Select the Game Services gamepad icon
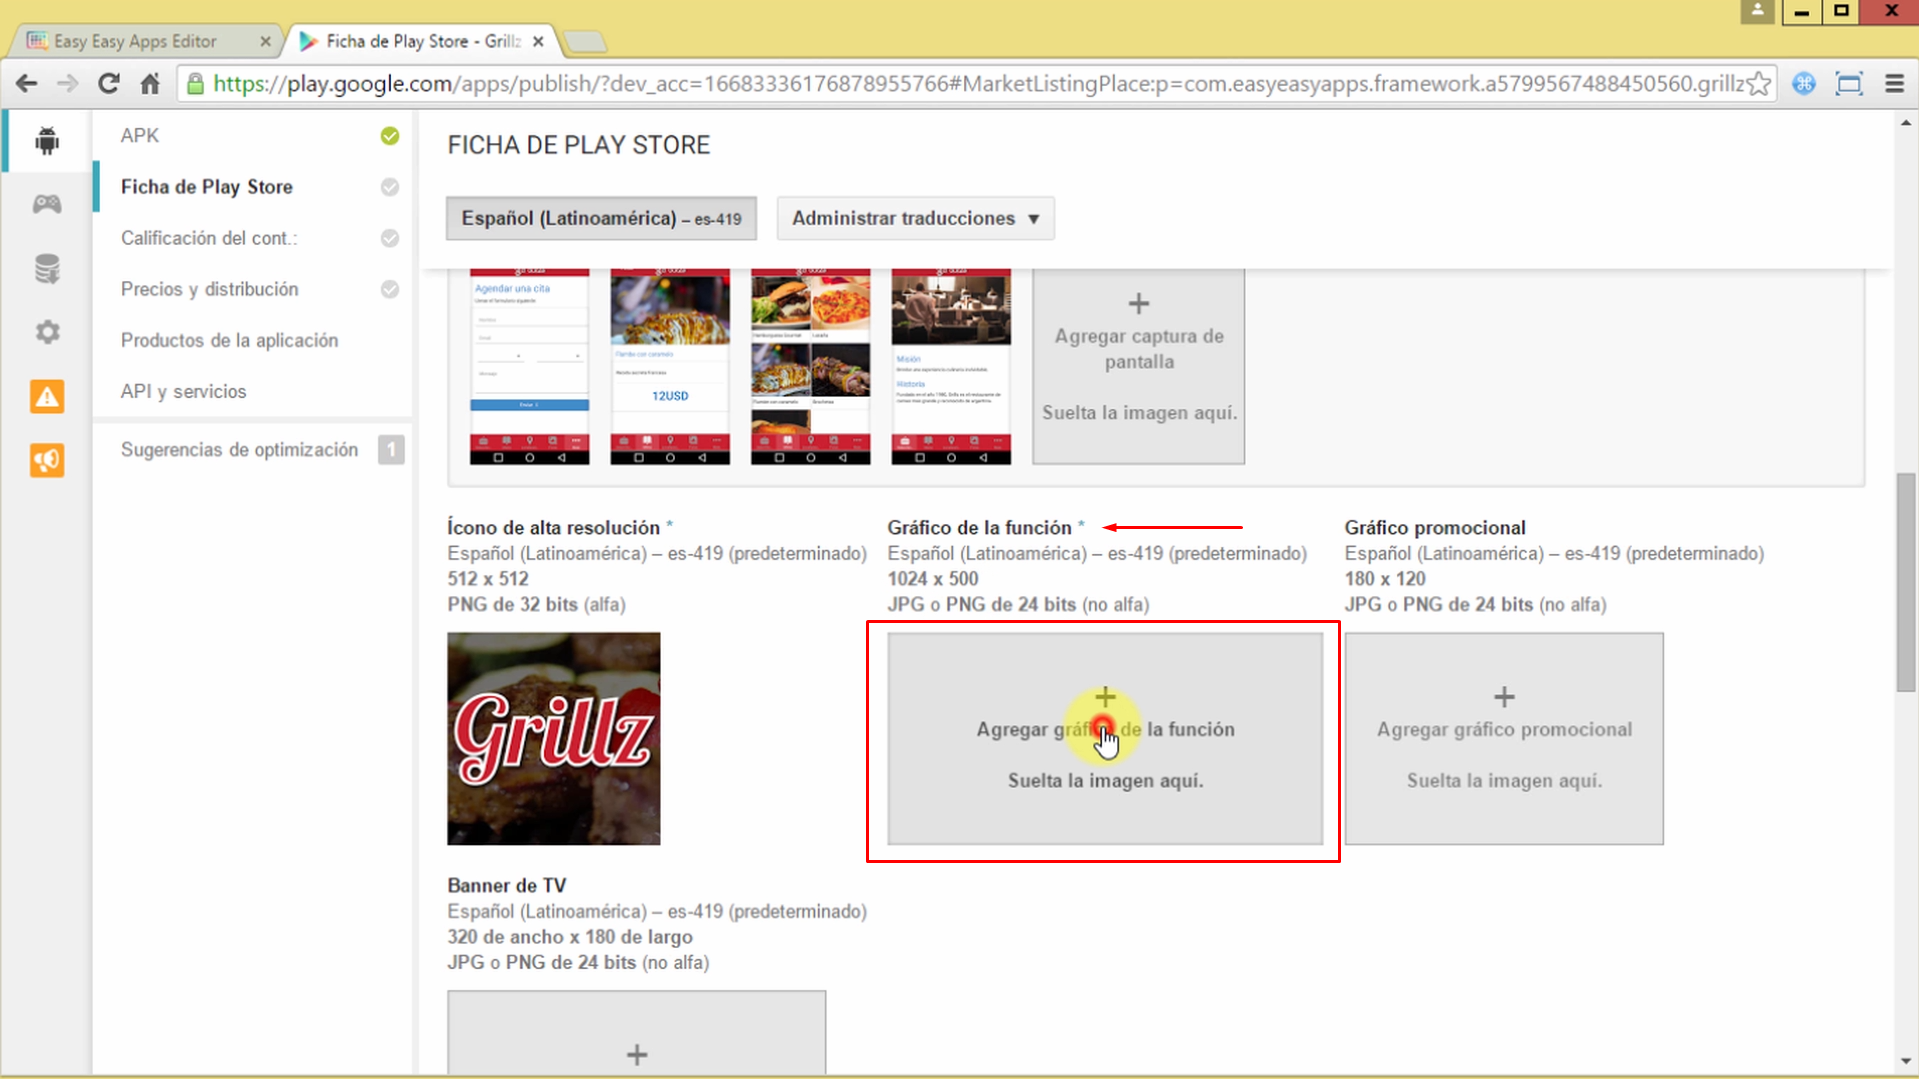Viewport: 1919px width, 1079px height. (x=46, y=203)
